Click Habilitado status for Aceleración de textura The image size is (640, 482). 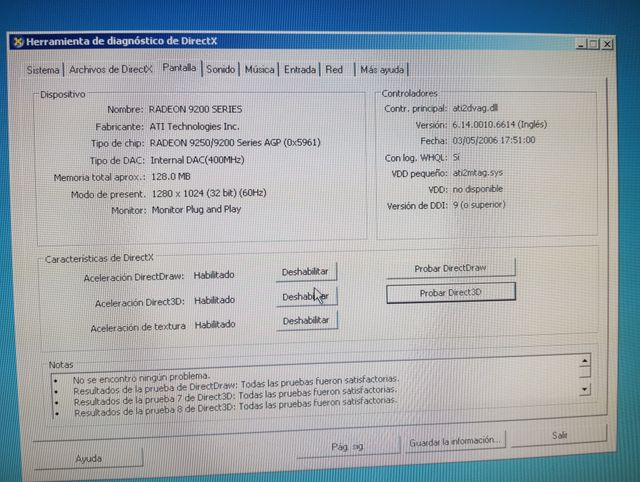click(215, 325)
